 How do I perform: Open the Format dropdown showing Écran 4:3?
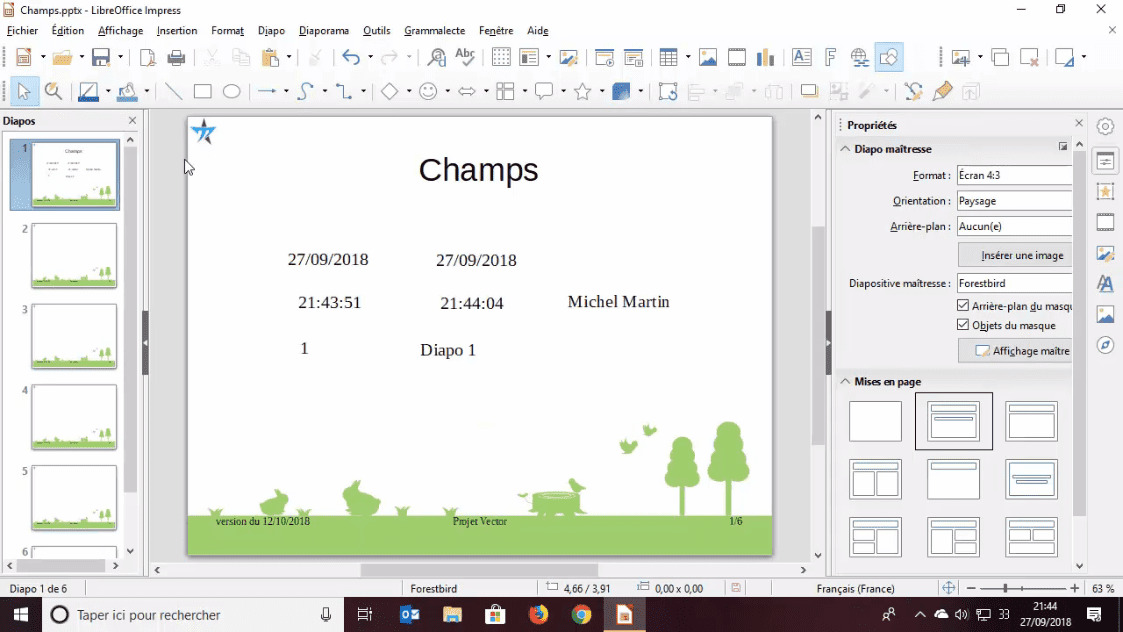point(1014,174)
